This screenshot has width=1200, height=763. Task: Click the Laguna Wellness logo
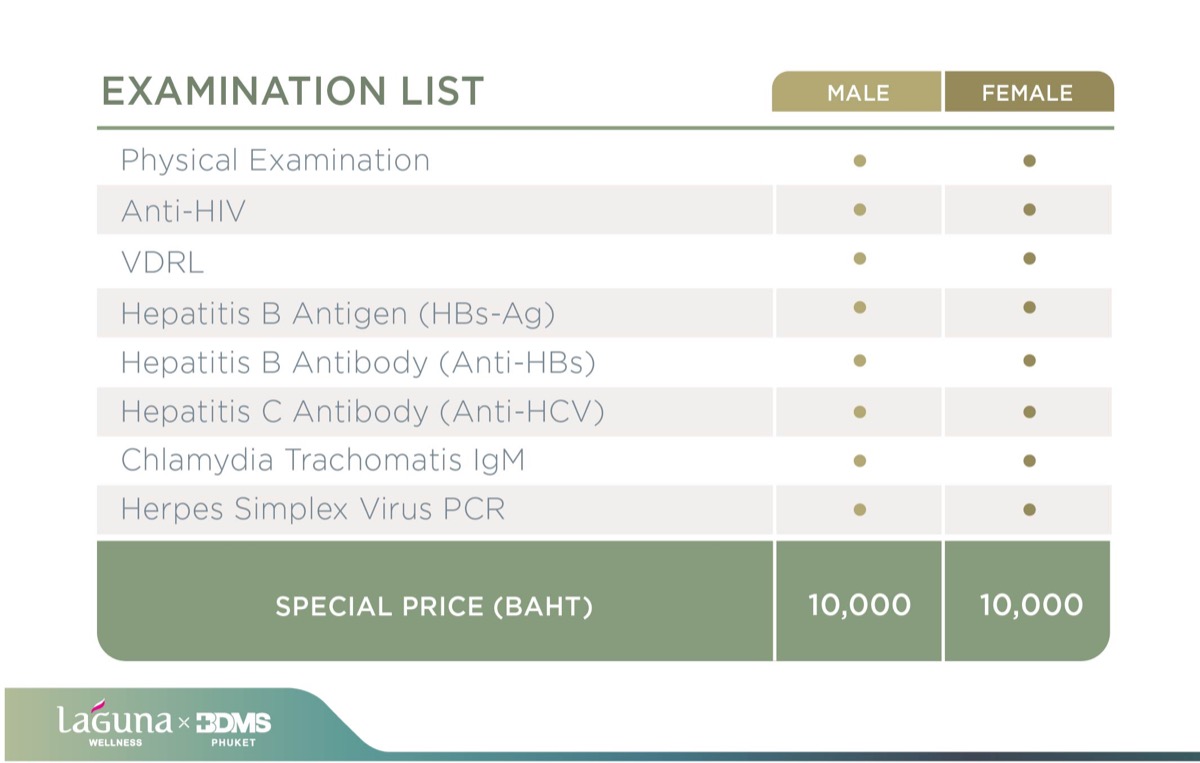[113, 724]
